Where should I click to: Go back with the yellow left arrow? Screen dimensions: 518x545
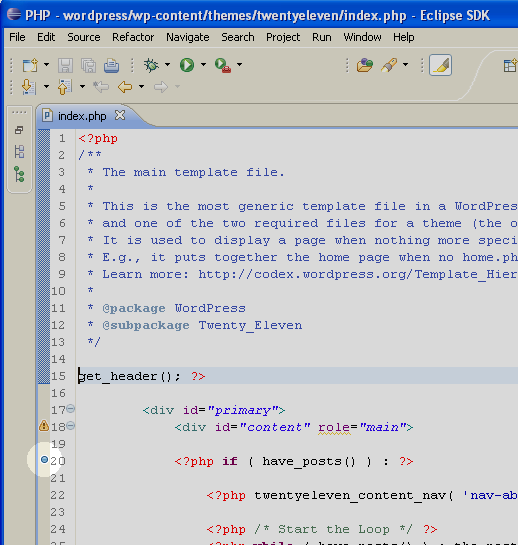(125, 87)
